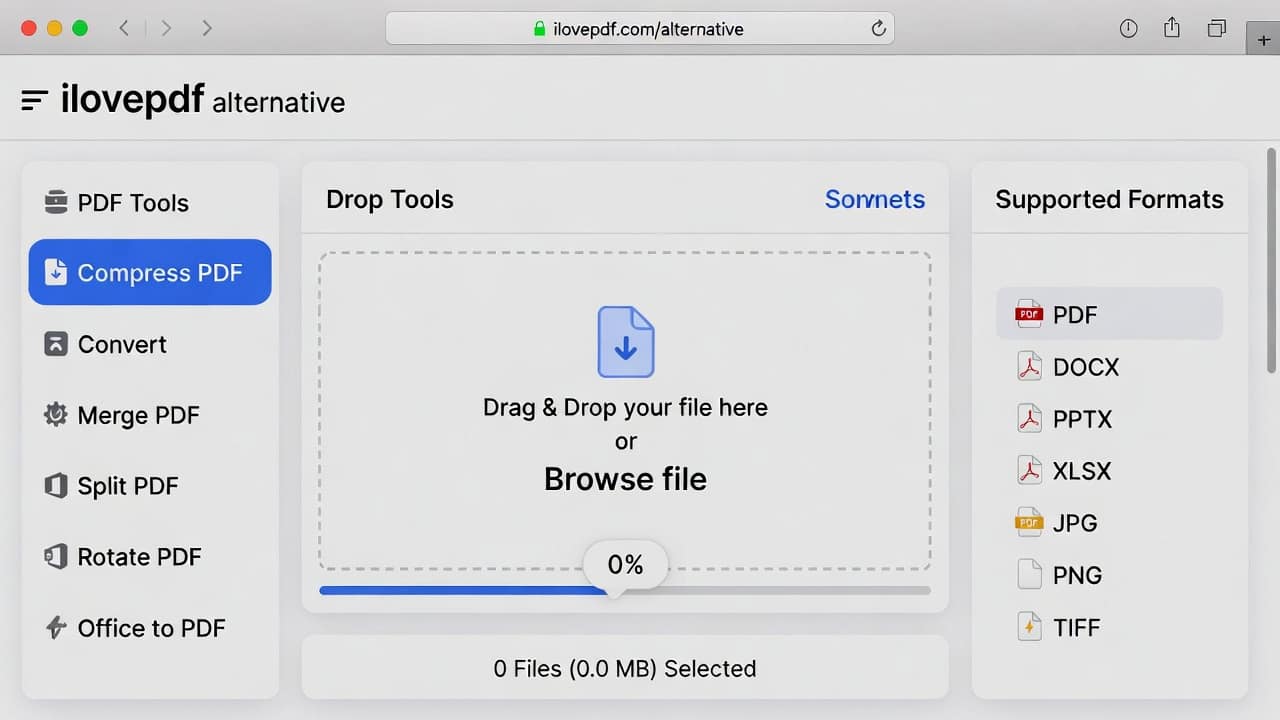
Task: Click the green padlock security icon
Action: (540, 29)
